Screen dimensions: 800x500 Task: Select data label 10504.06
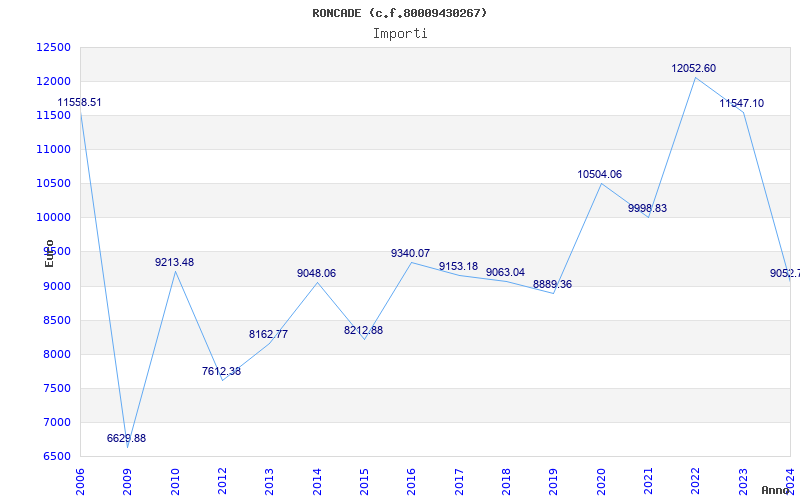coord(599,174)
